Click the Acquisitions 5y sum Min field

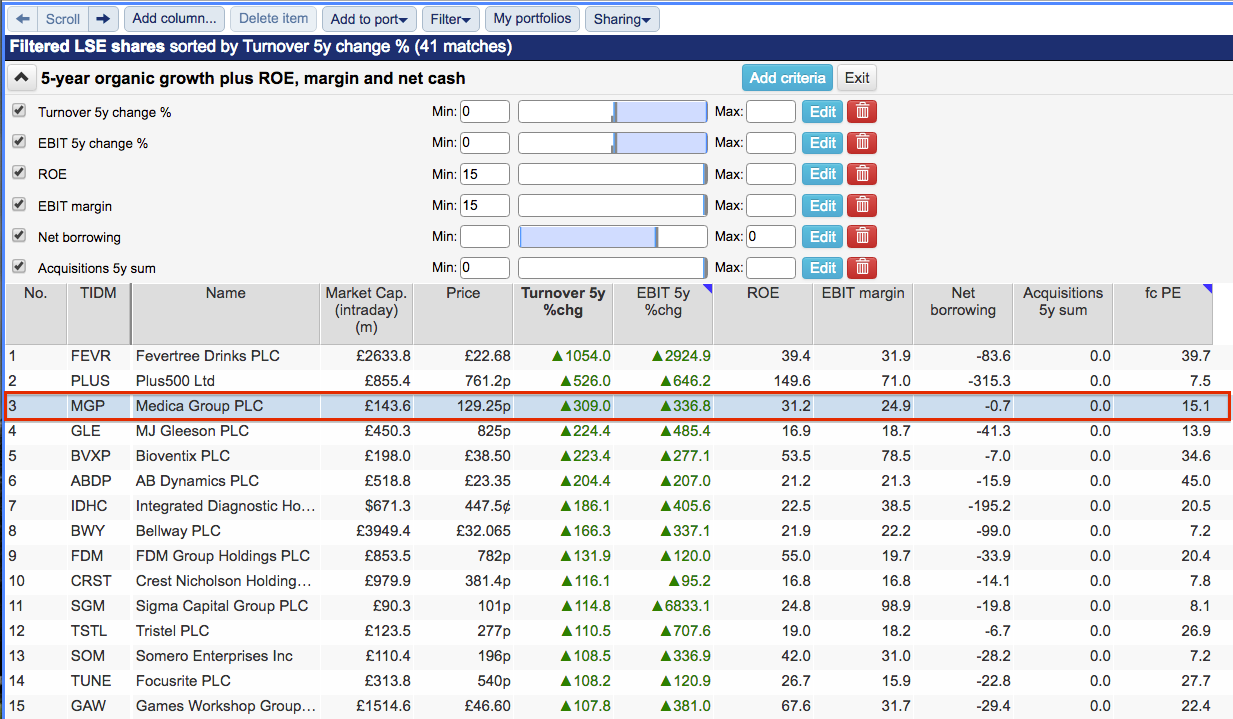point(485,268)
